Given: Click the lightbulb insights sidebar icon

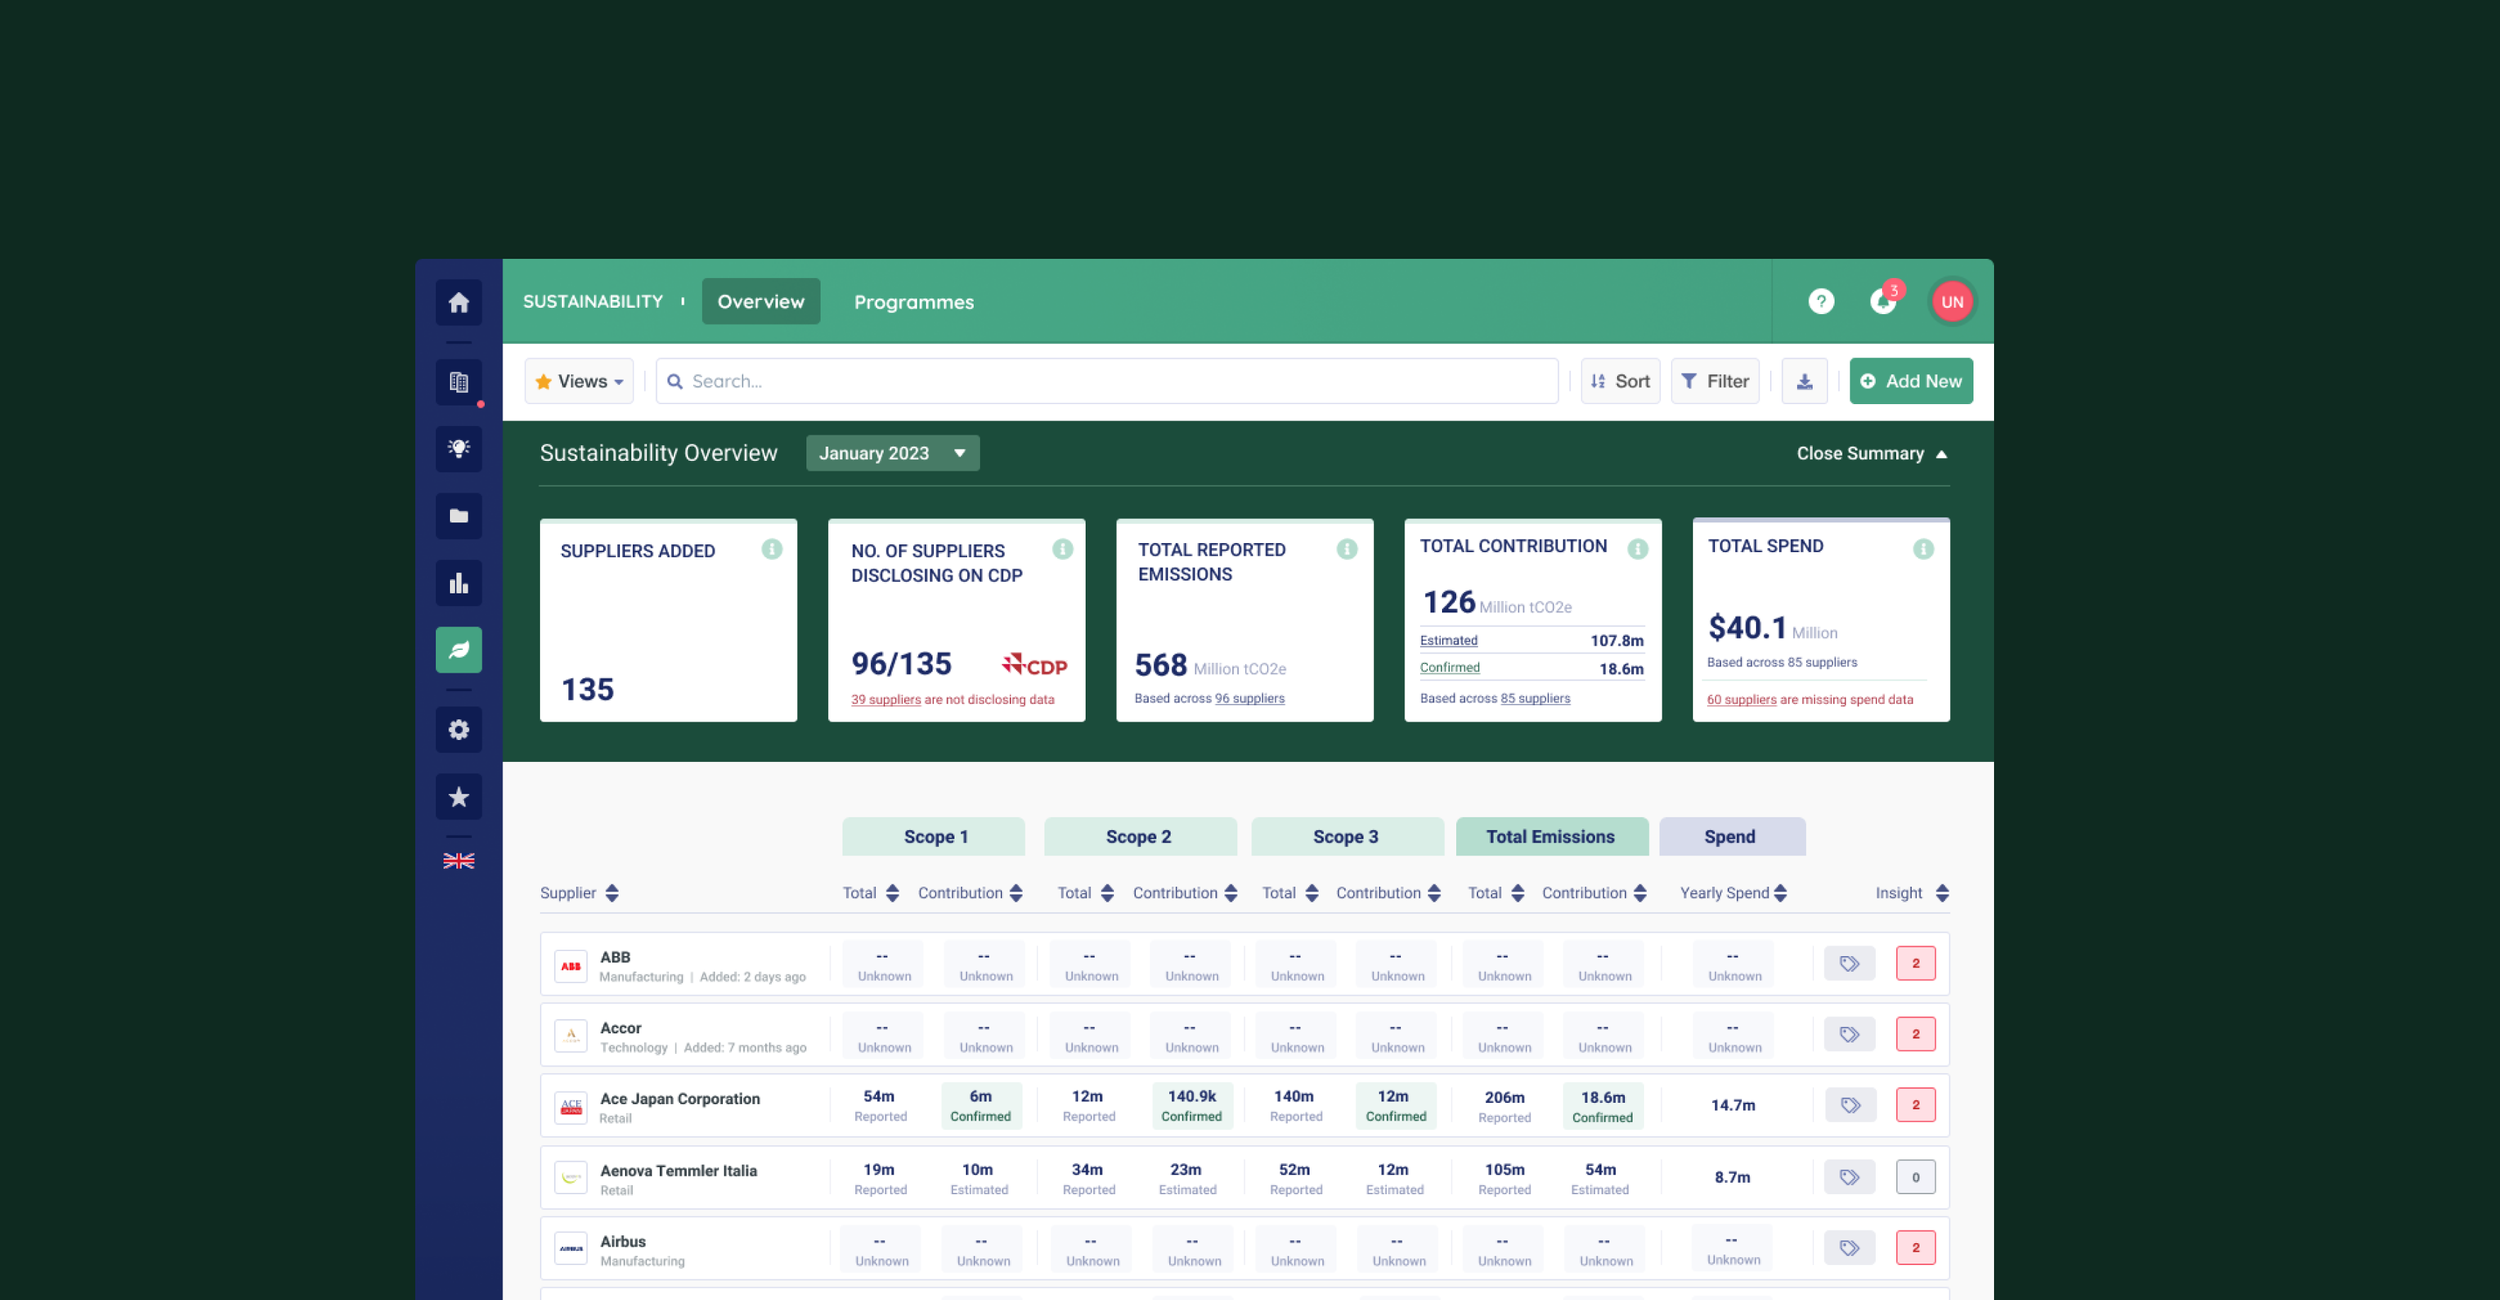Looking at the screenshot, I should click(458, 449).
